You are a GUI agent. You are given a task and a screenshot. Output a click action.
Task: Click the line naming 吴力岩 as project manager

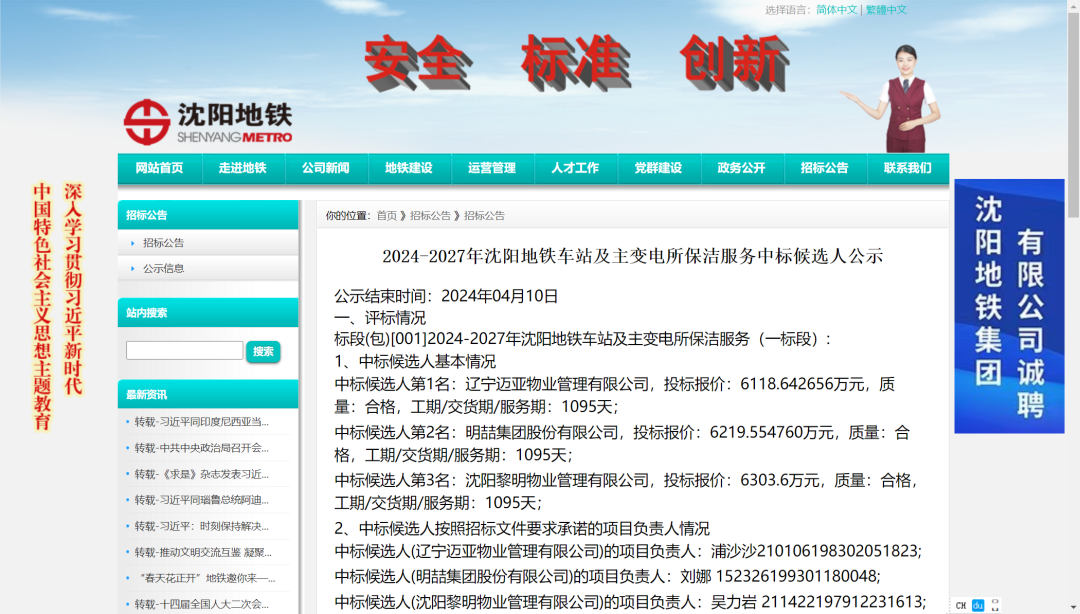click(630, 602)
